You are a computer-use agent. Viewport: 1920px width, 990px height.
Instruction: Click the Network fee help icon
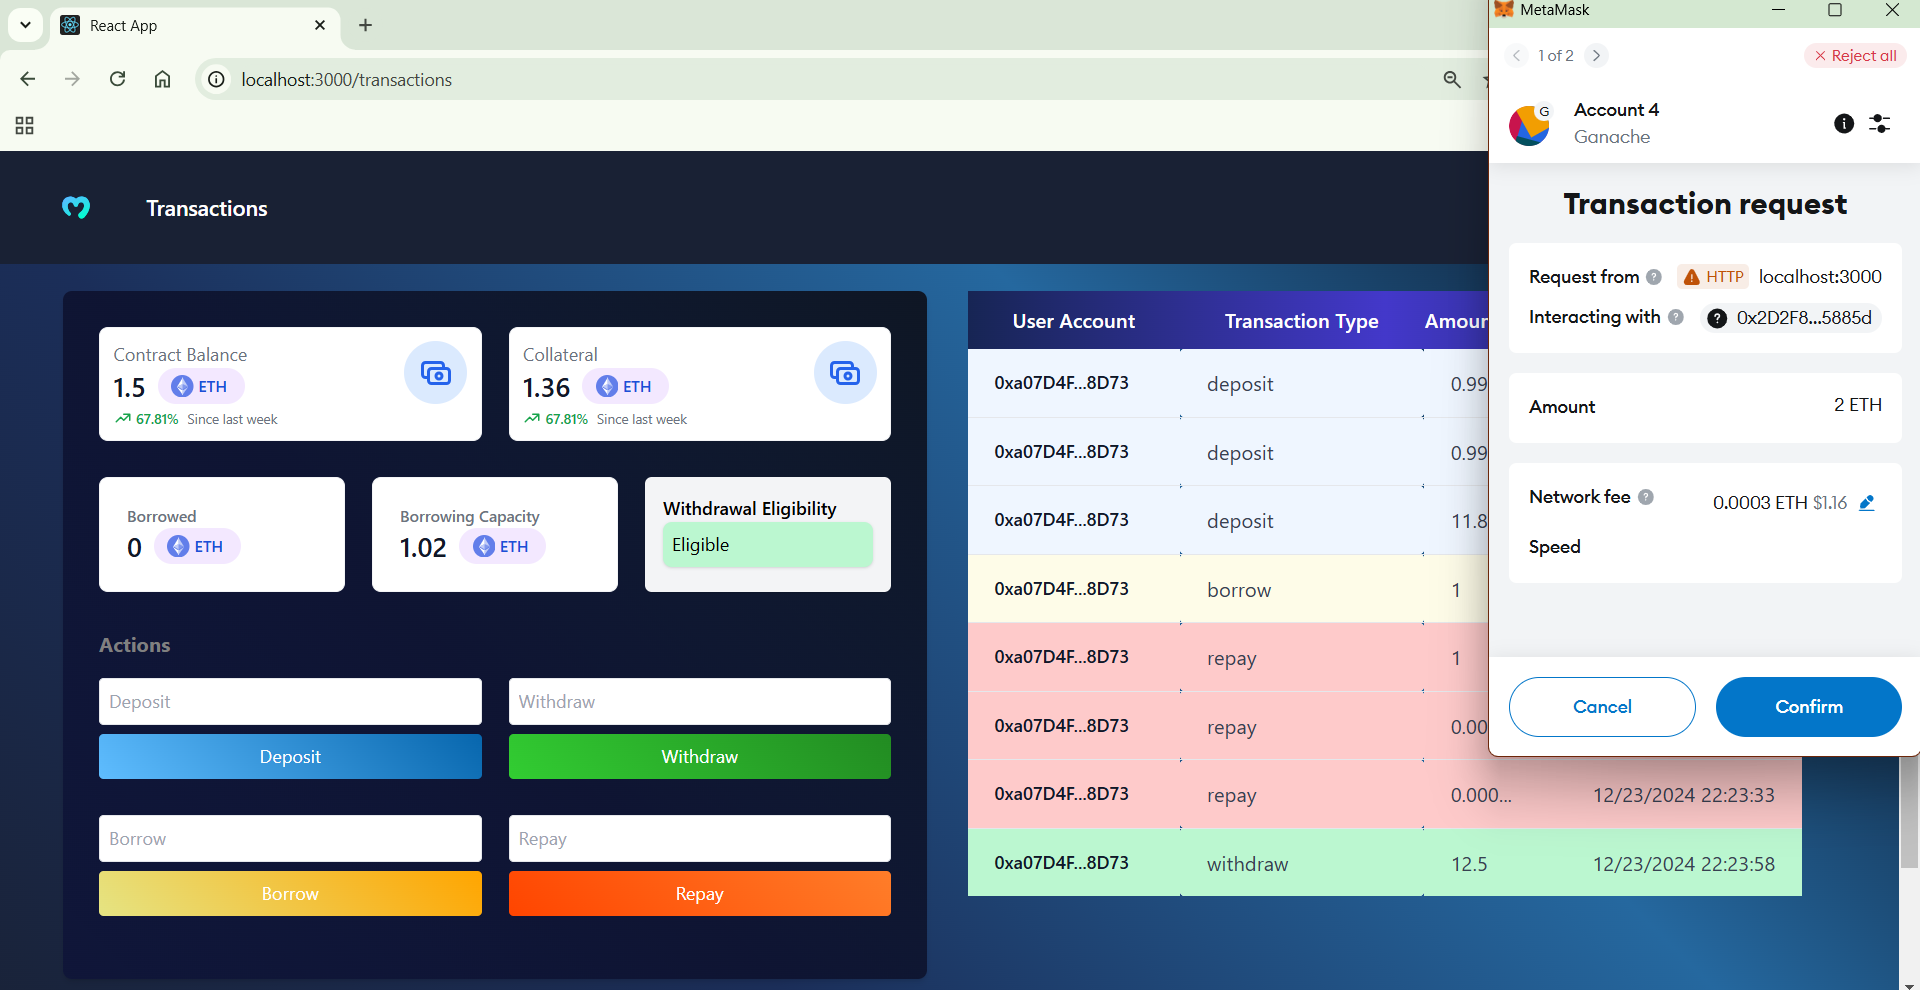coord(1646,497)
